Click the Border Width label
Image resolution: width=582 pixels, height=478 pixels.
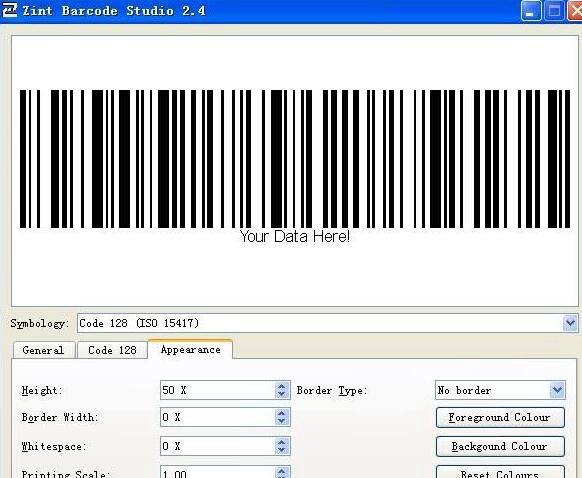(x=60, y=418)
